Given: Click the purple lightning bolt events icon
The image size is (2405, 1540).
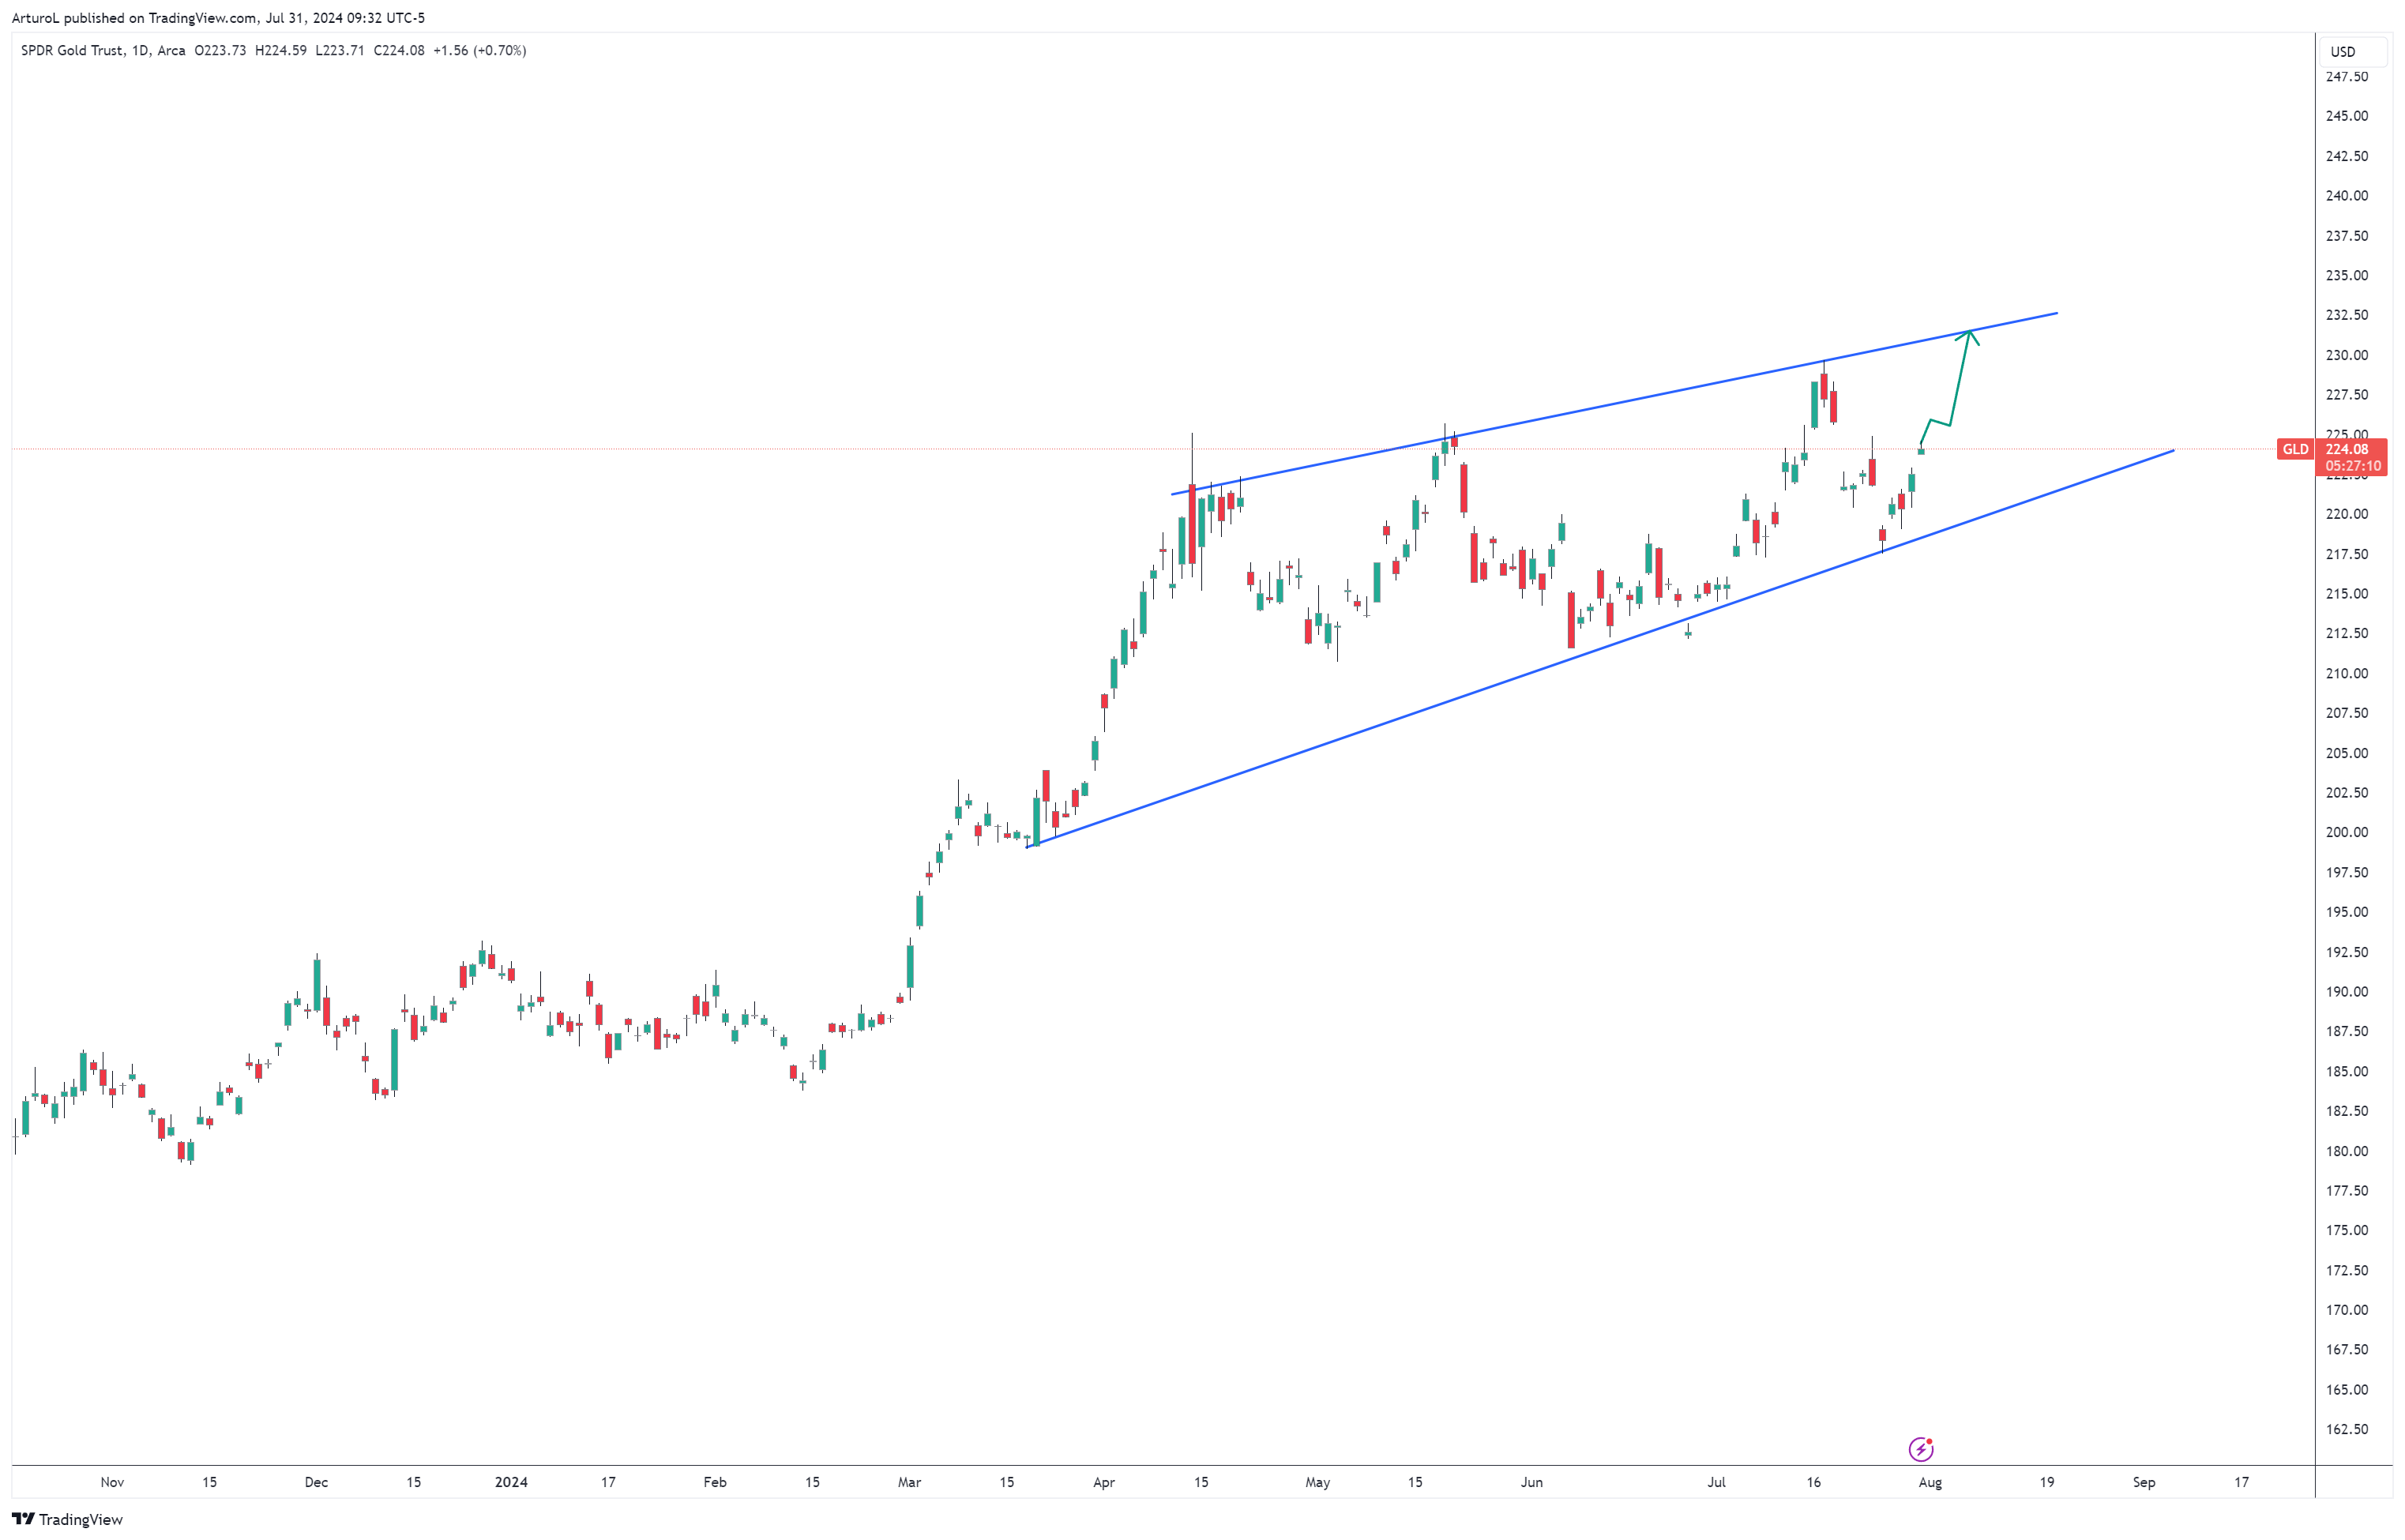Looking at the screenshot, I should tap(1920, 1449).
